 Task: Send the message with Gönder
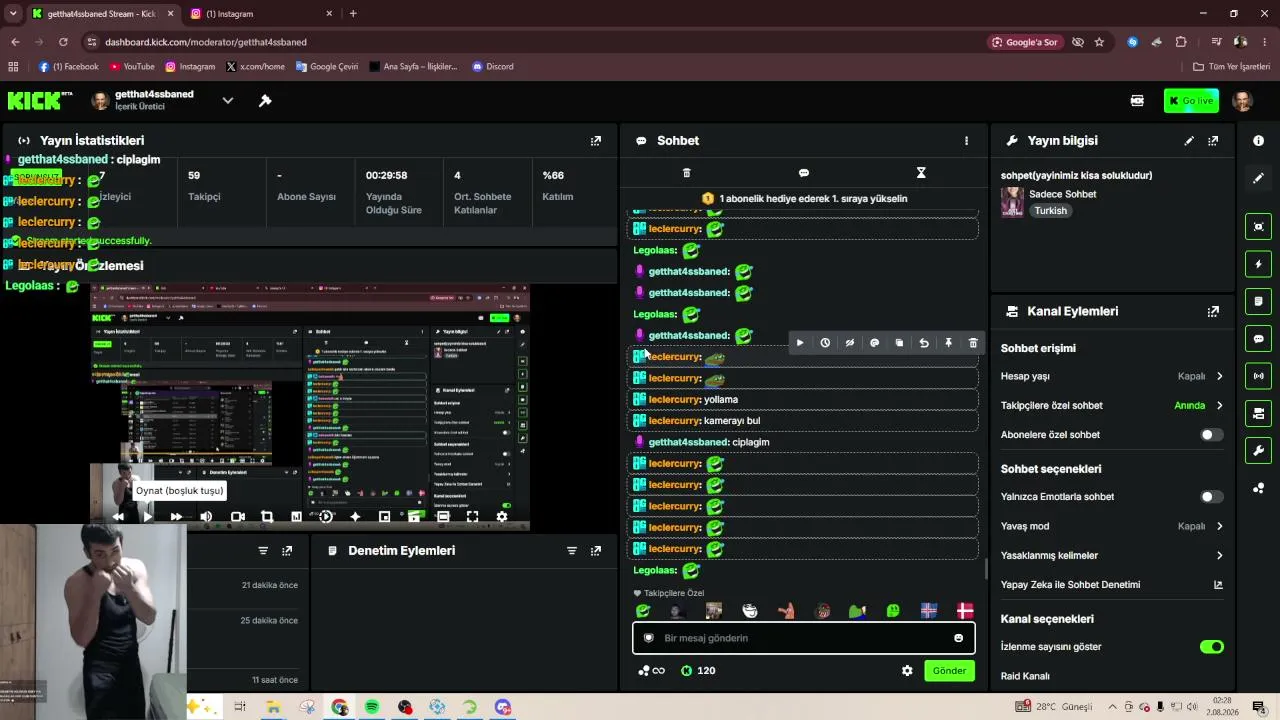point(949,671)
